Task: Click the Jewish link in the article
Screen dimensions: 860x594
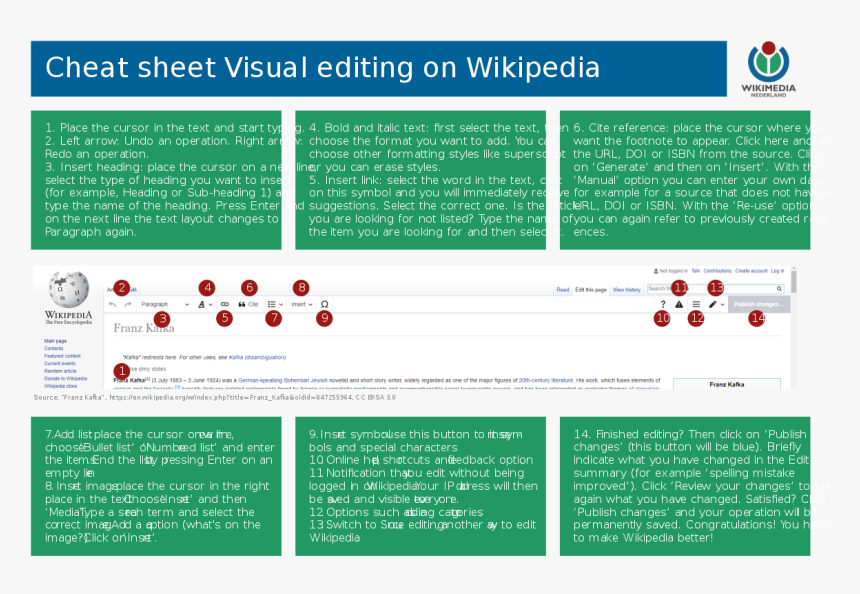Action: [319, 380]
